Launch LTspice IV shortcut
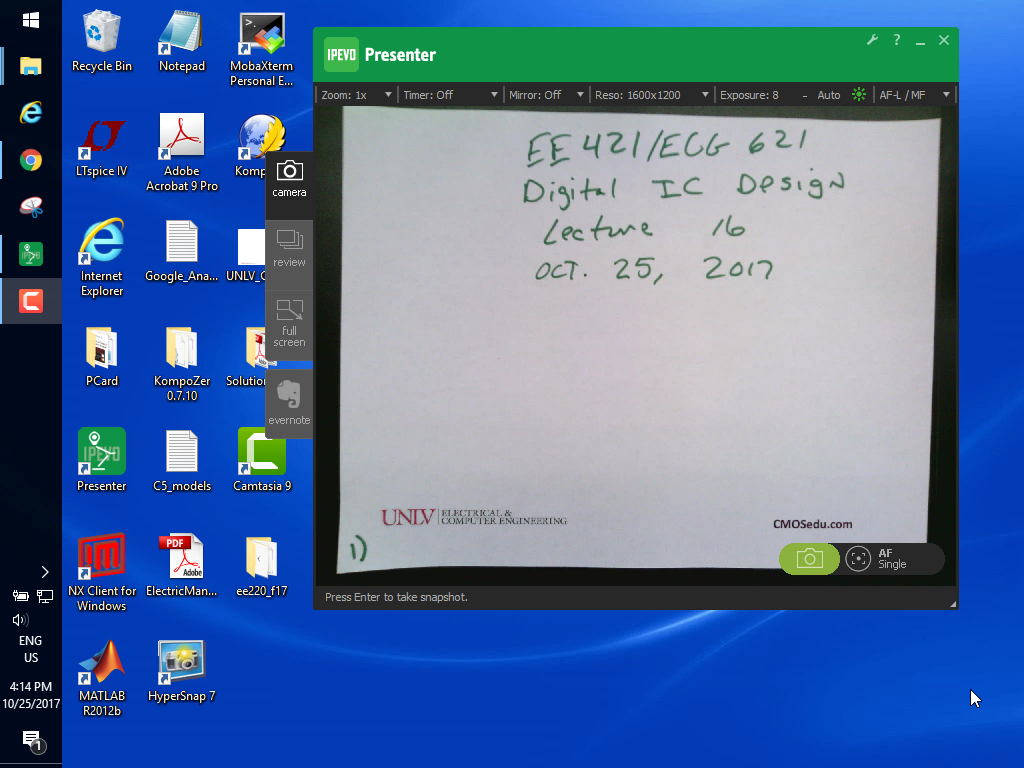Viewport: 1024px width, 768px height. [102, 147]
